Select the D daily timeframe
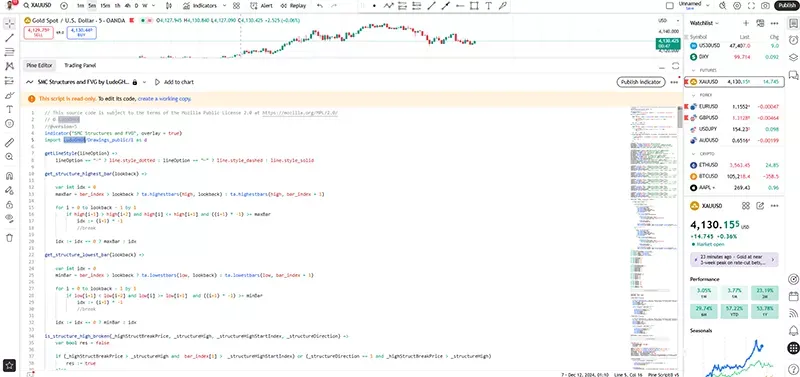800x377 pixels. pyautogui.click(x=136, y=6)
